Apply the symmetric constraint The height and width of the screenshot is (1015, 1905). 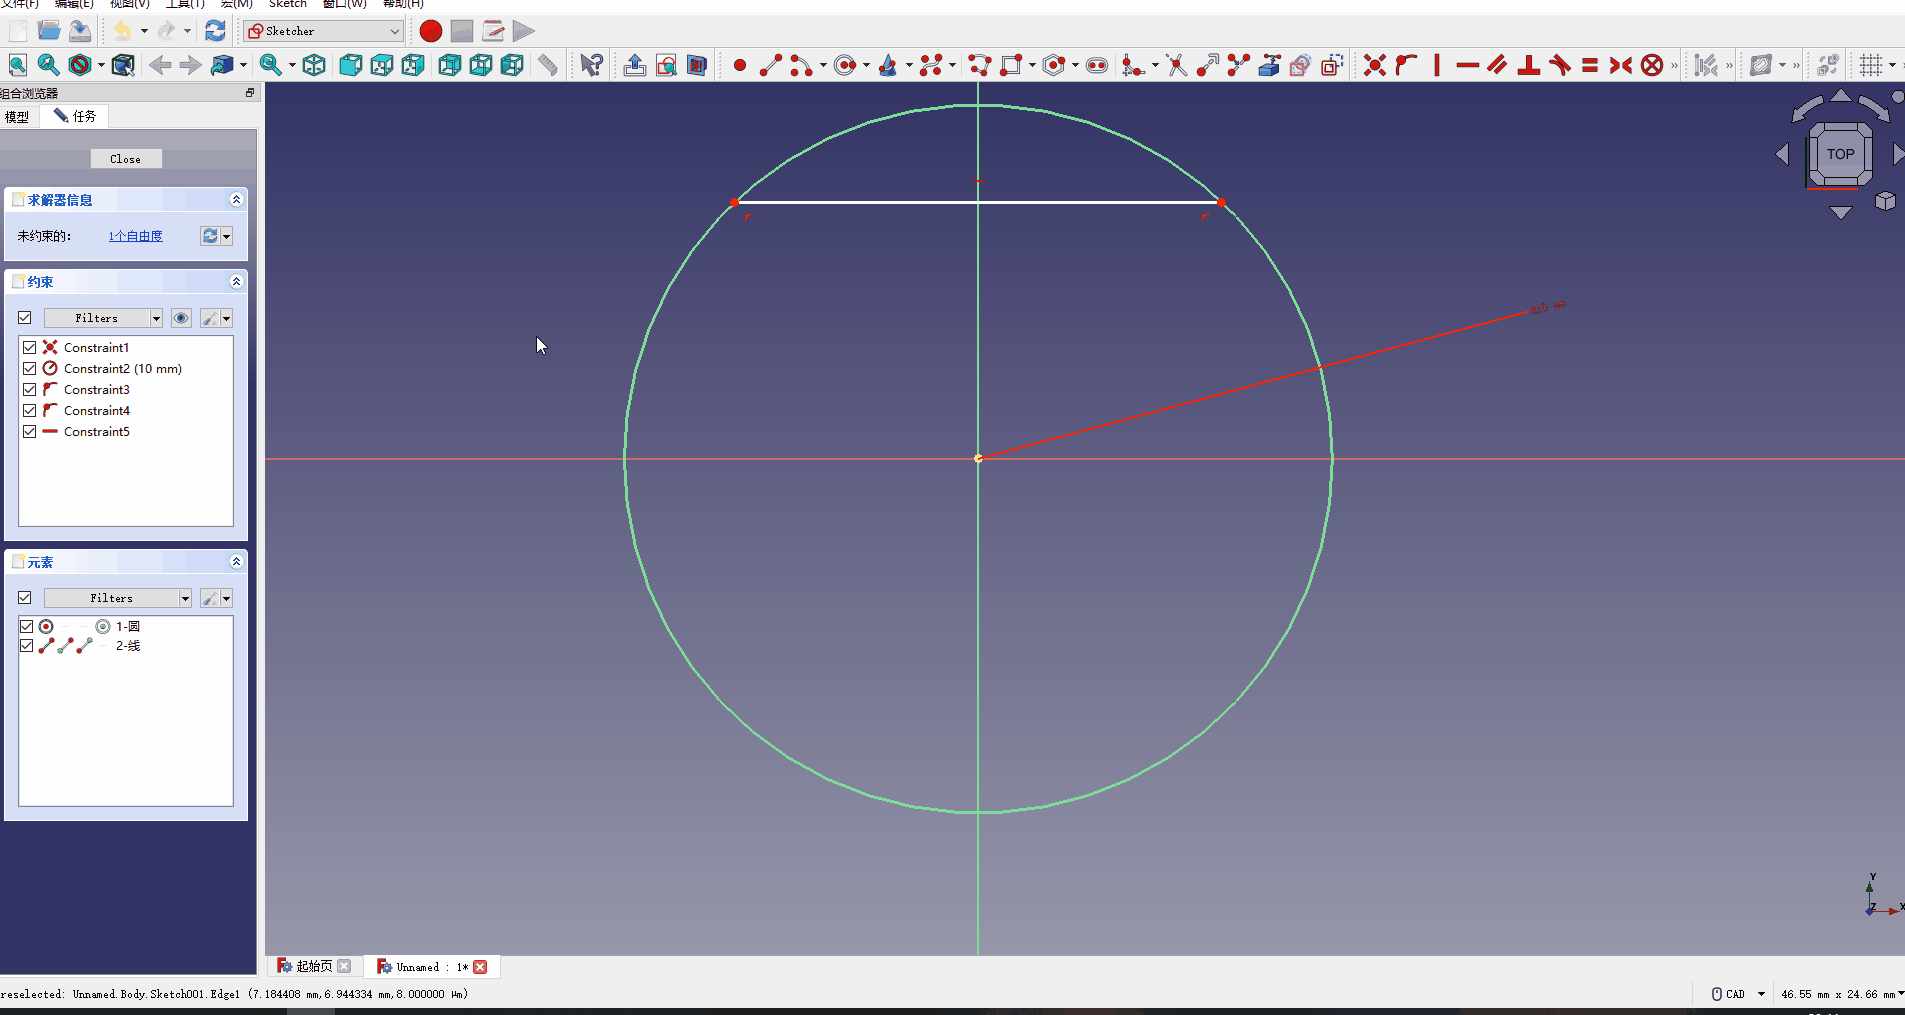(1621, 66)
